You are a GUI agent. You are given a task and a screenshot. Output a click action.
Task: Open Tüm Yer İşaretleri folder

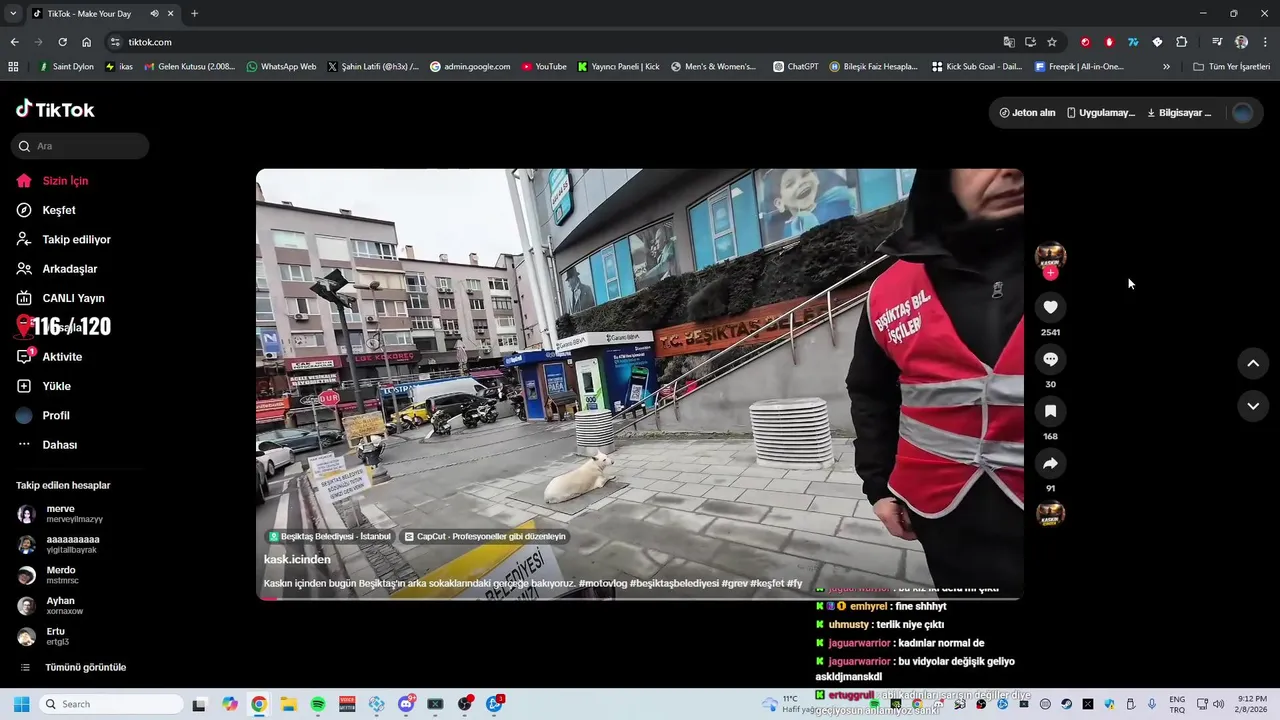[1232, 67]
